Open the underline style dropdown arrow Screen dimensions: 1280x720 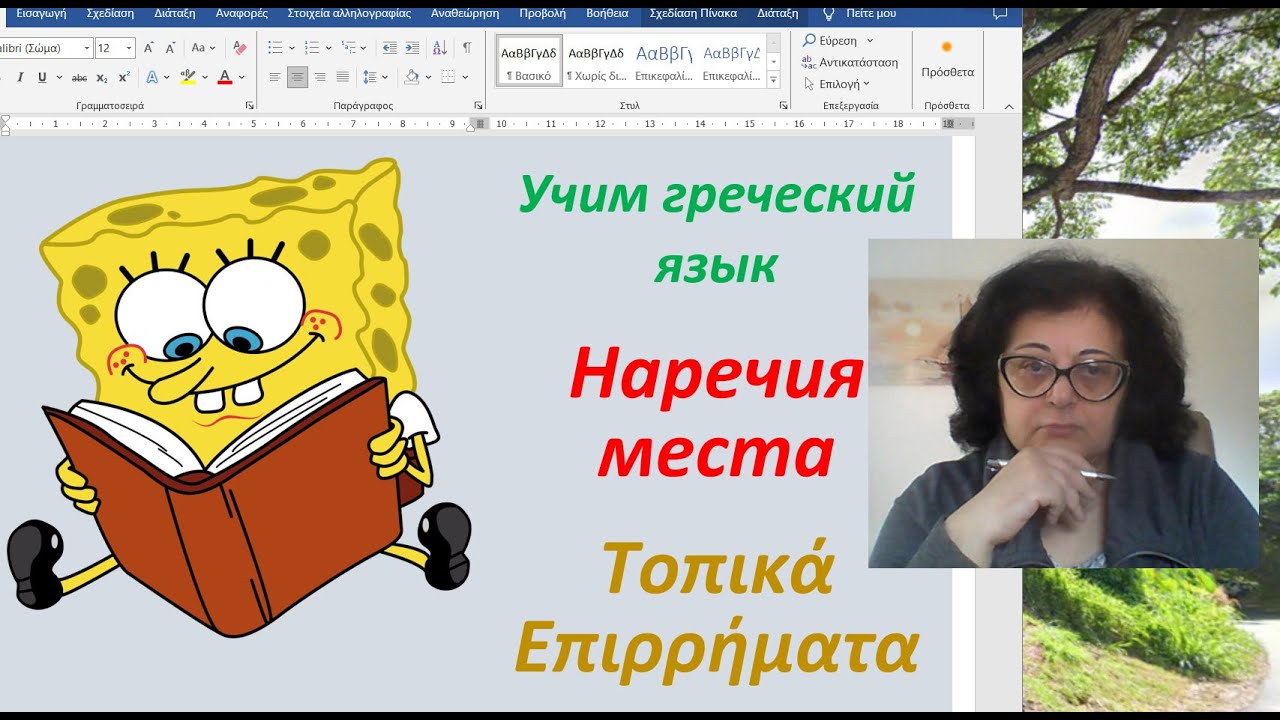[x=59, y=77]
